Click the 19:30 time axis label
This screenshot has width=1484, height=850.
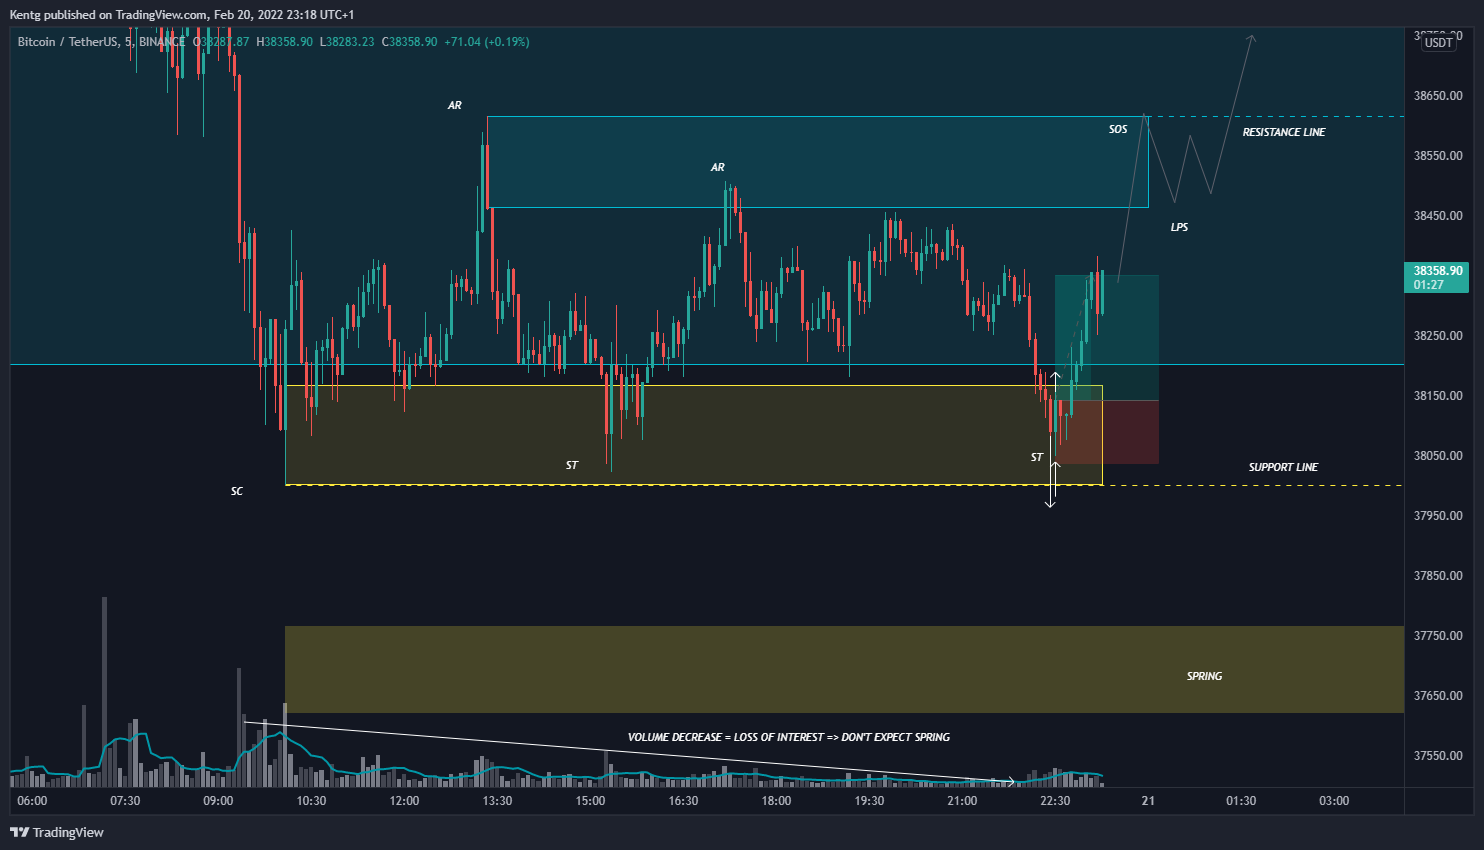[x=869, y=801]
